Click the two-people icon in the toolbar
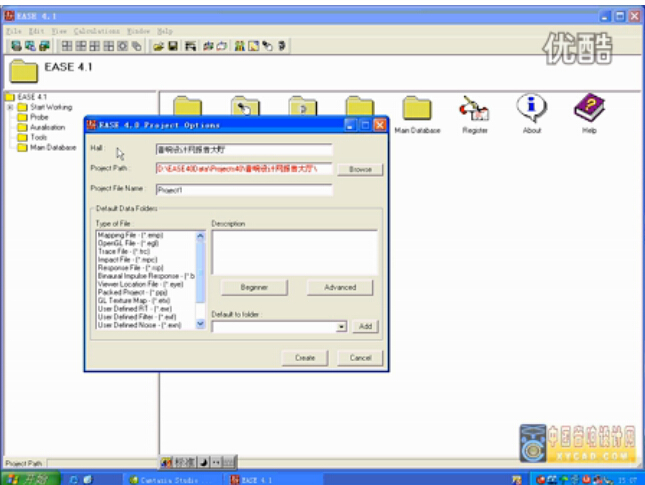The width and height of the screenshot is (645, 485). tap(239, 46)
